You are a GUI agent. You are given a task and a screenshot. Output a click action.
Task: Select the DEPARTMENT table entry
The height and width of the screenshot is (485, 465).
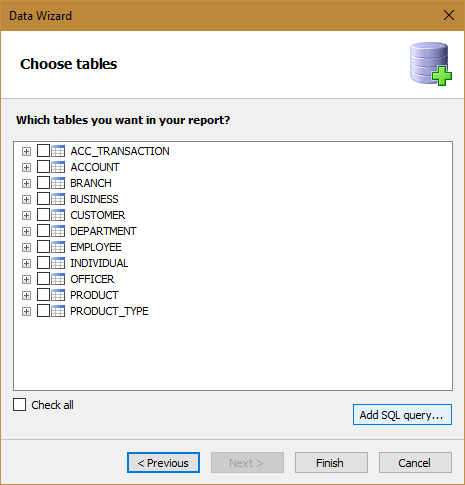click(103, 231)
